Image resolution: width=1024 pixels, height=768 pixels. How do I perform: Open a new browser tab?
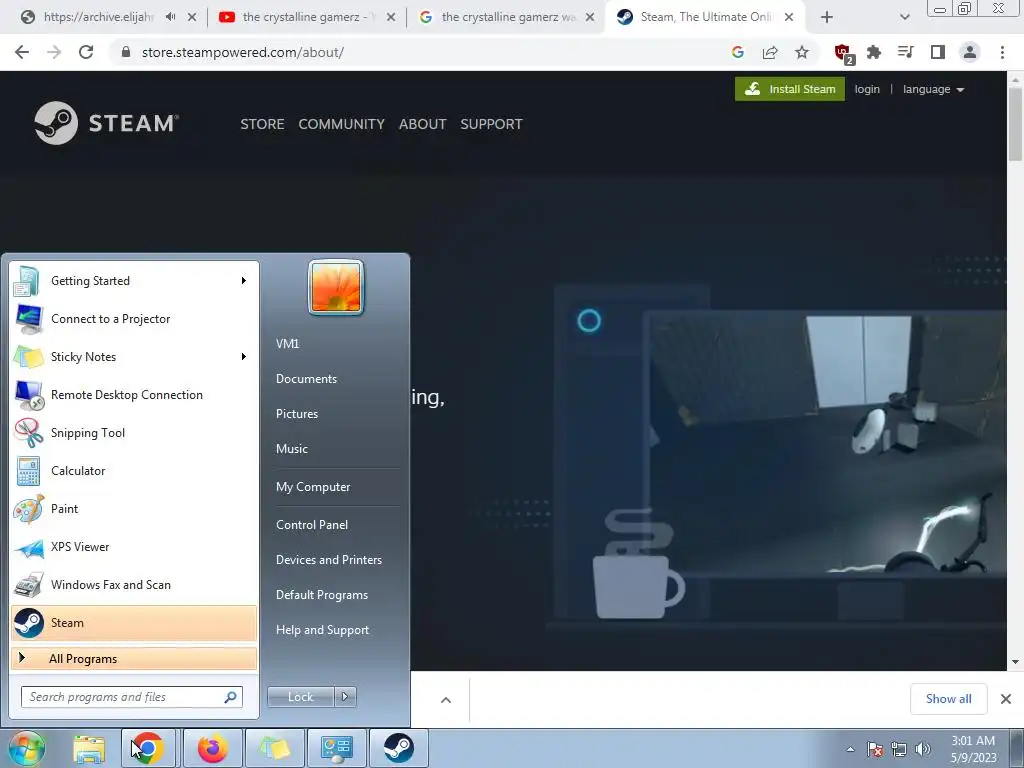[x=827, y=17]
